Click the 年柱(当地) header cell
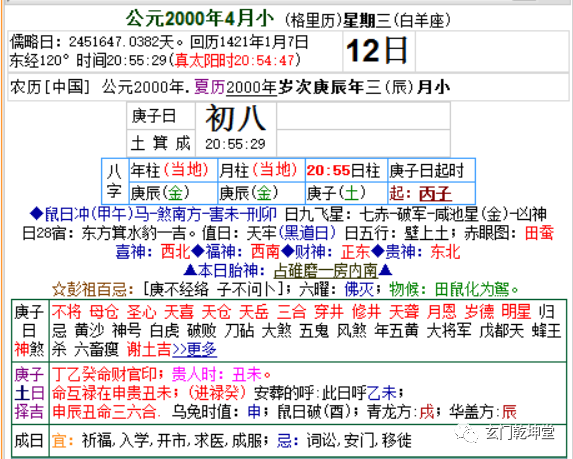573x459 pixels. pos(173,170)
